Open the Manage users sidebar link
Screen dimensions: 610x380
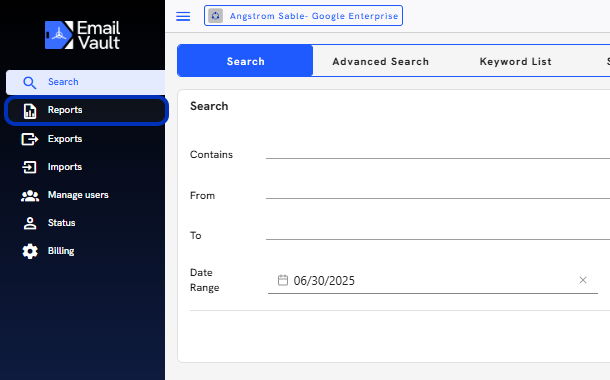coord(78,195)
